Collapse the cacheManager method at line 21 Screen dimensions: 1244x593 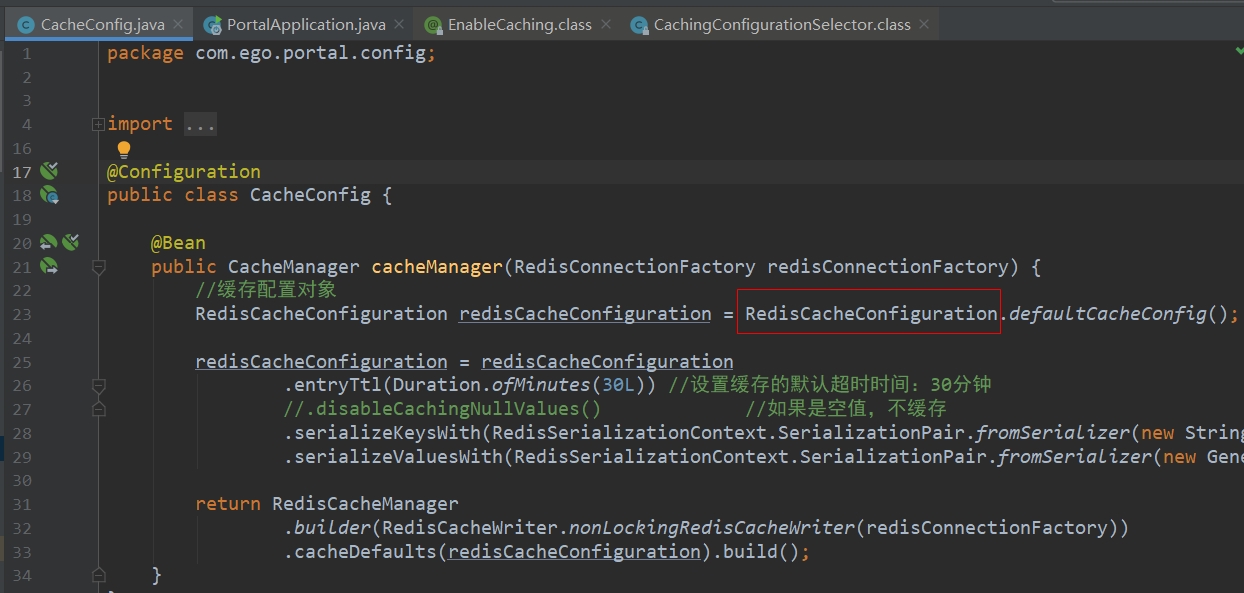pyautogui.click(x=98, y=267)
